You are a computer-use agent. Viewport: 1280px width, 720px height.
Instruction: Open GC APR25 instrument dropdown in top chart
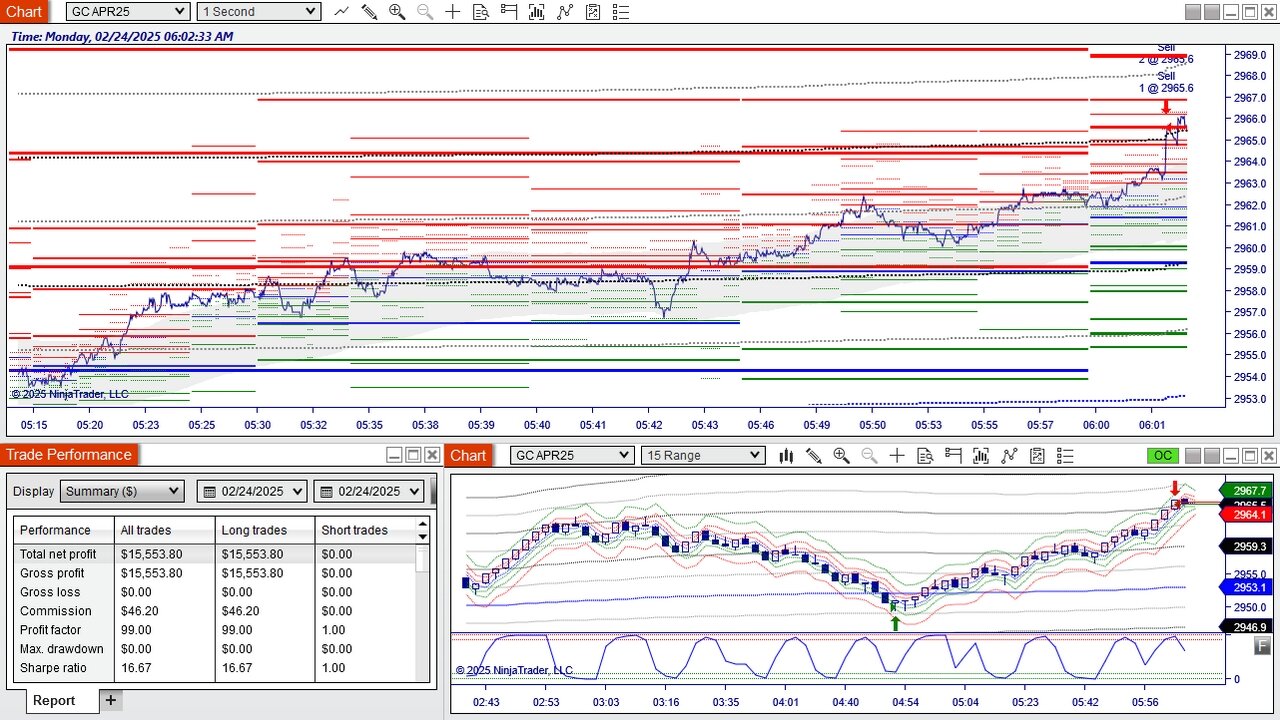[x=128, y=12]
